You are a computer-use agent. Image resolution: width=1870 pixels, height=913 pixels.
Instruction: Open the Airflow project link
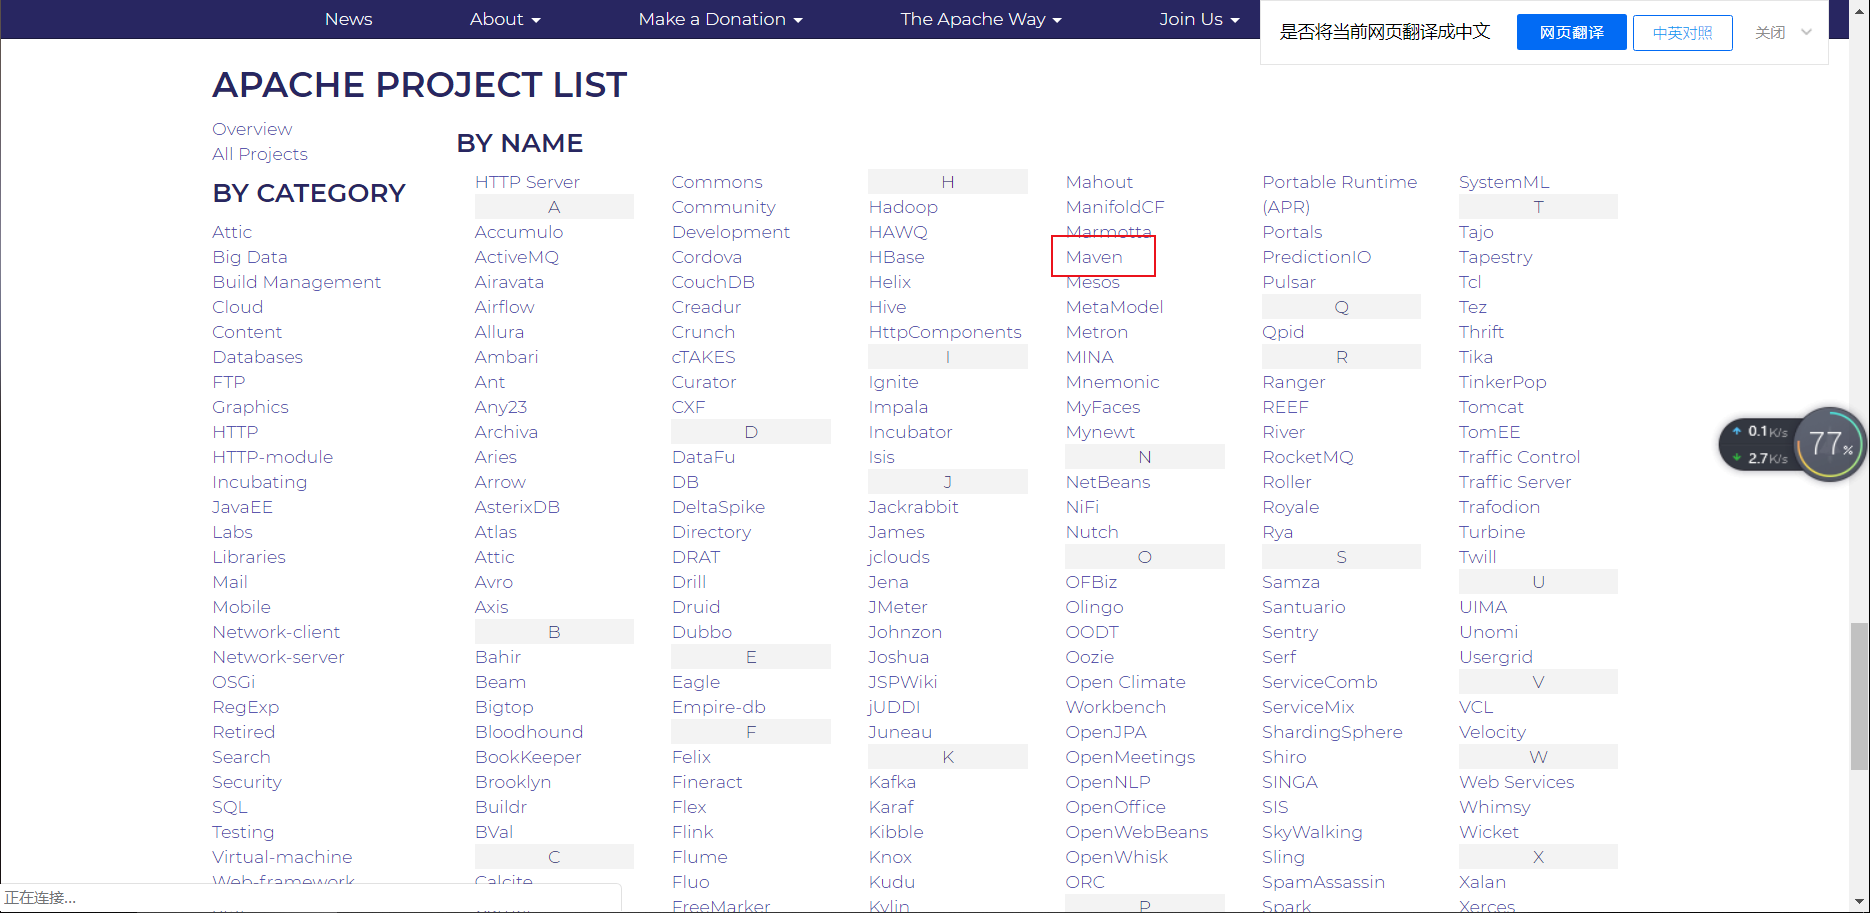click(505, 307)
